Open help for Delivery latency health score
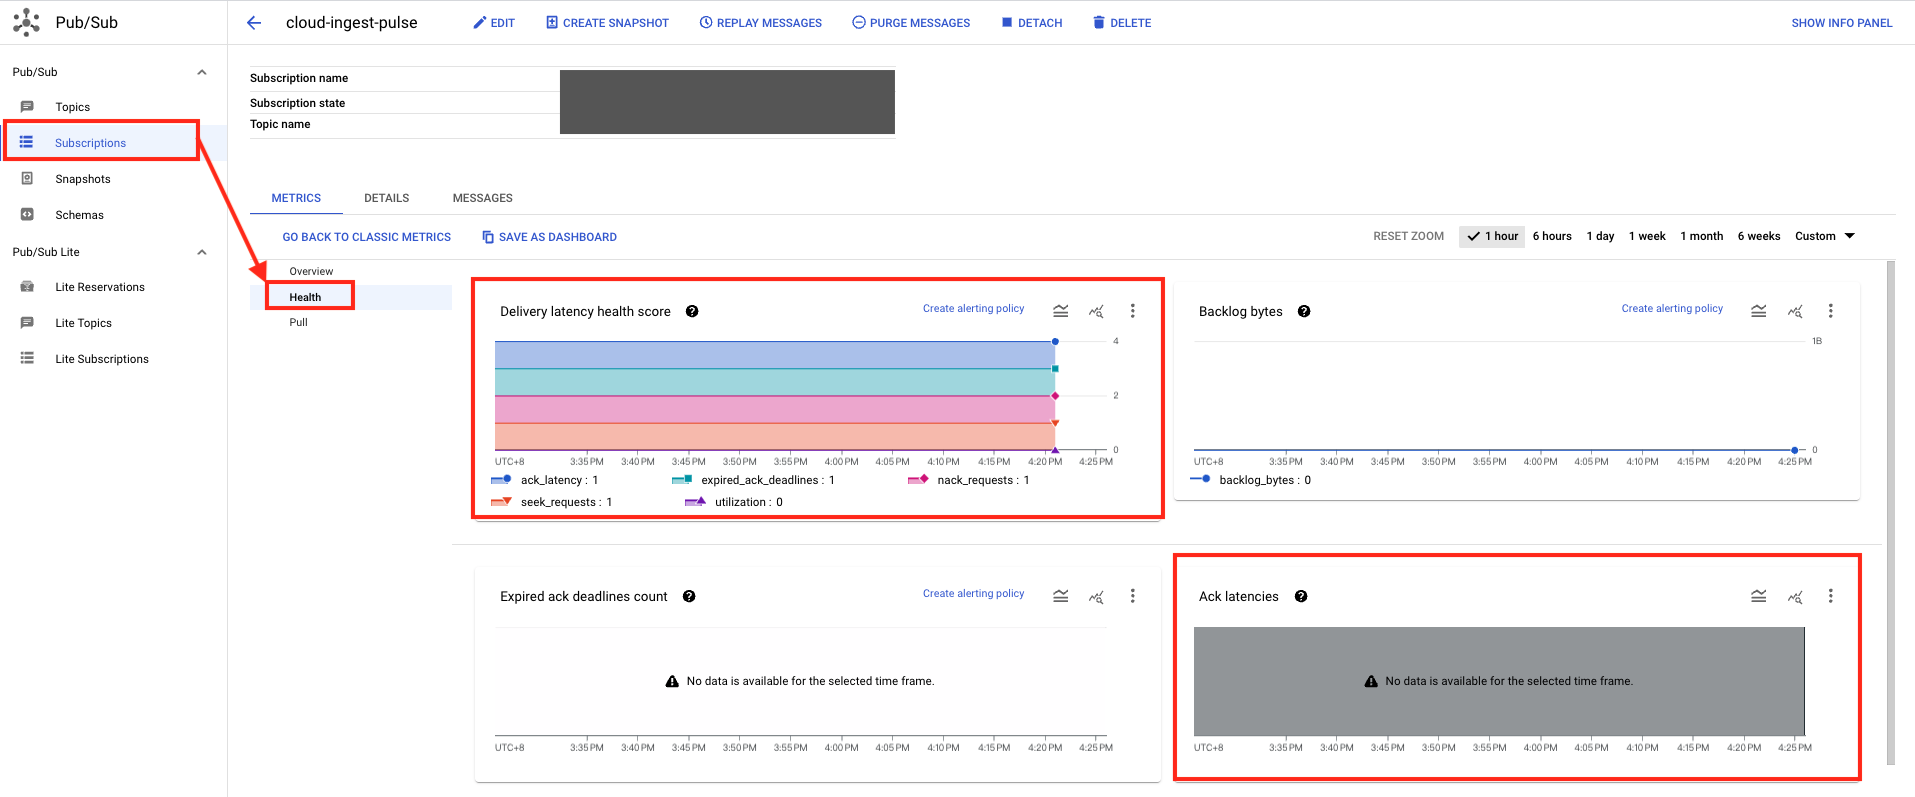The height and width of the screenshot is (797, 1915). click(x=692, y=311)
